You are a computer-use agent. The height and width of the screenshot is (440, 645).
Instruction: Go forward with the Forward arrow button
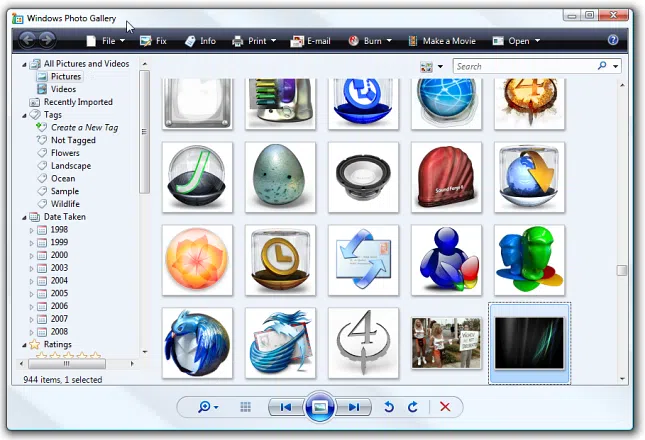click(47, 40)
